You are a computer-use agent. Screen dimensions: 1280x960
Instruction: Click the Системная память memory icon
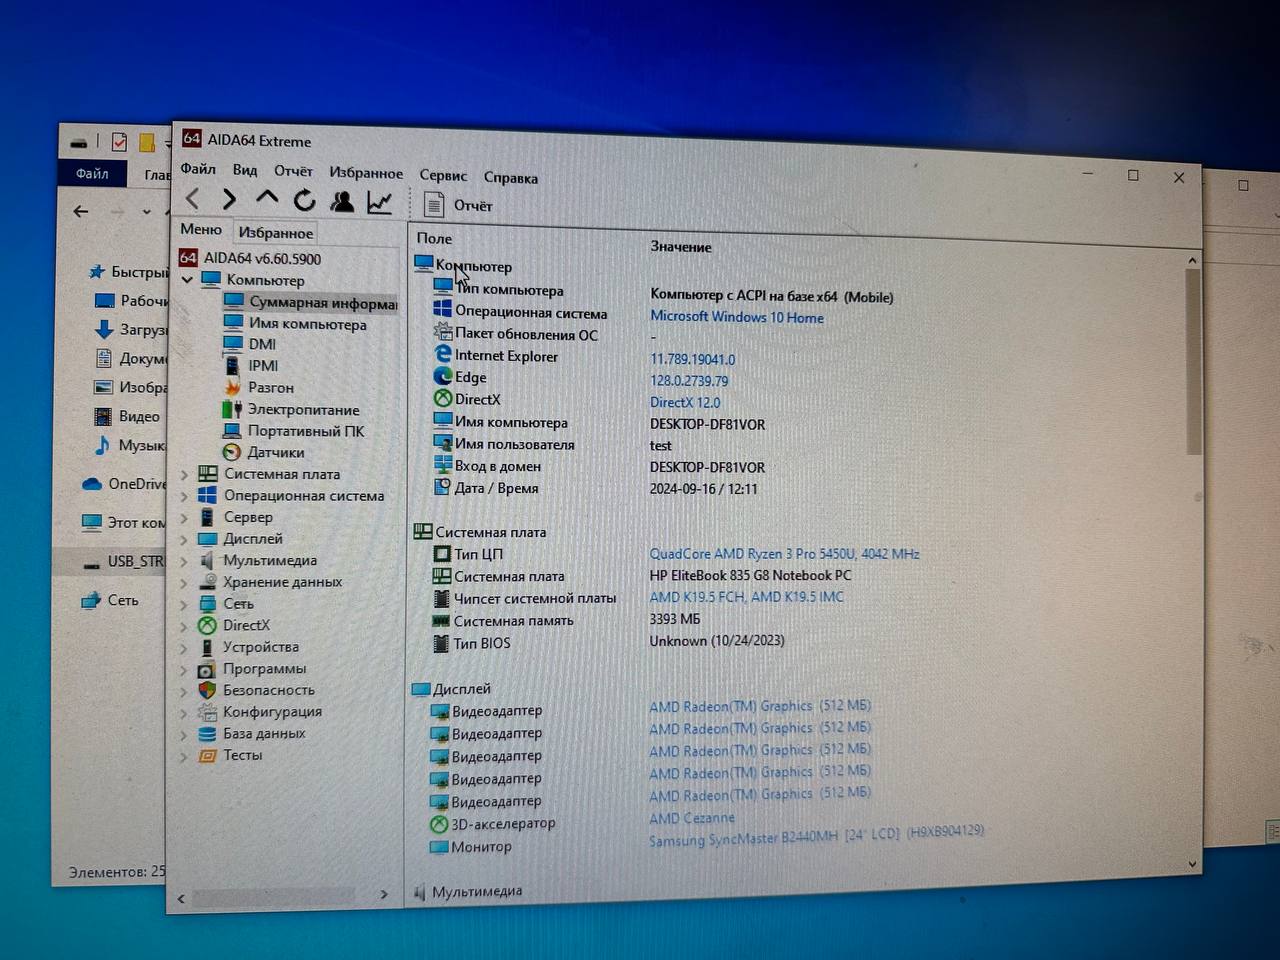coord(441,621)
